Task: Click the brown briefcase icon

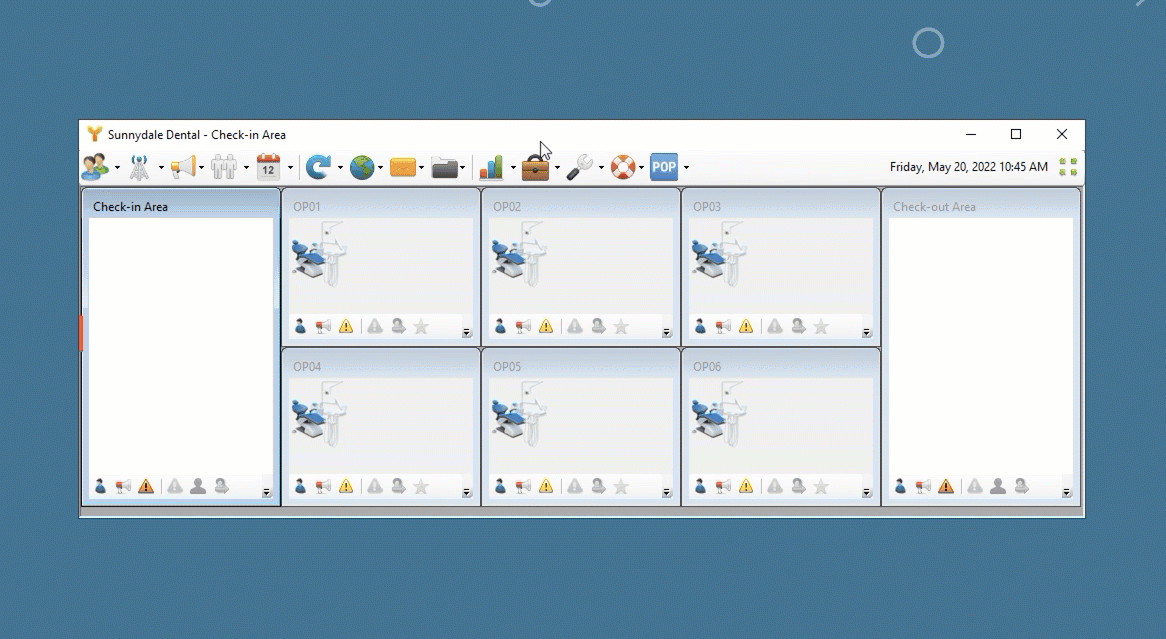Action: point(535,167)
